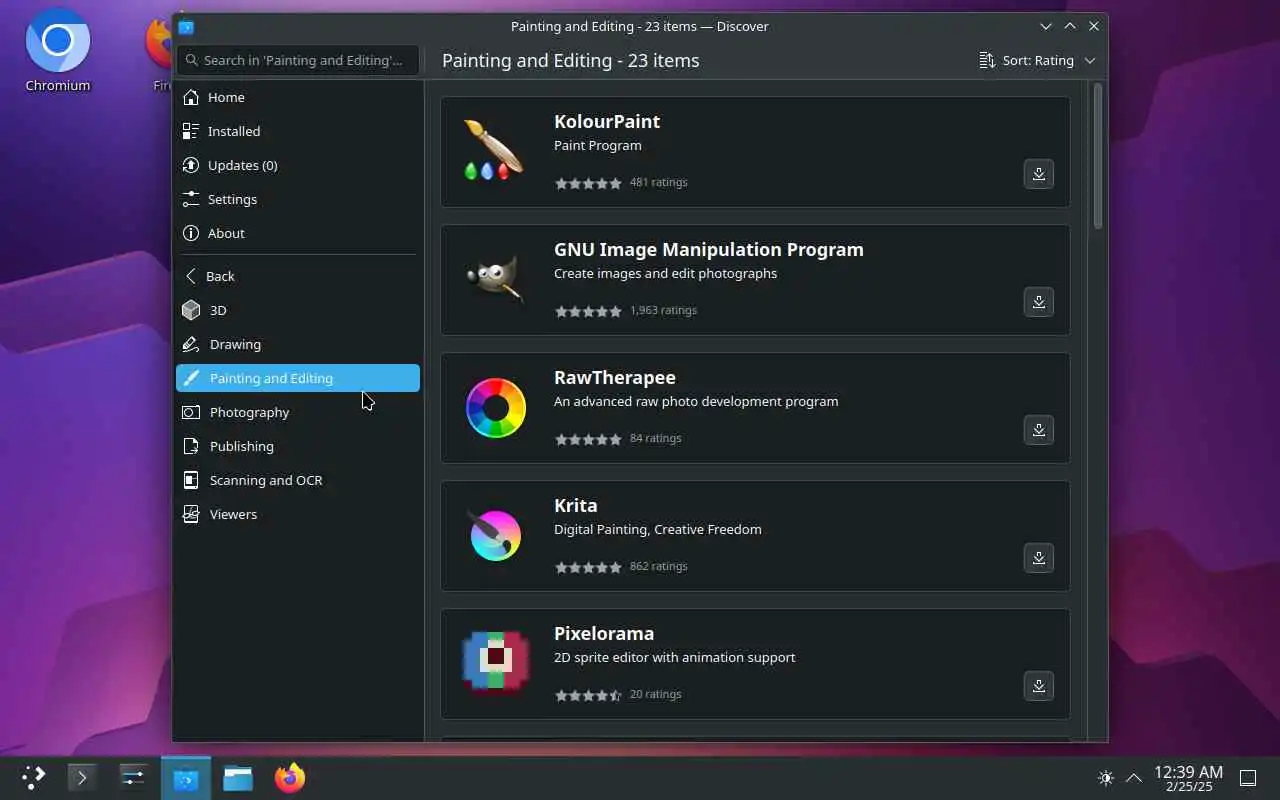Show hidden system tray icons arrow
The height and width of the screenshot is (800, 1280).
[1134, 778]
